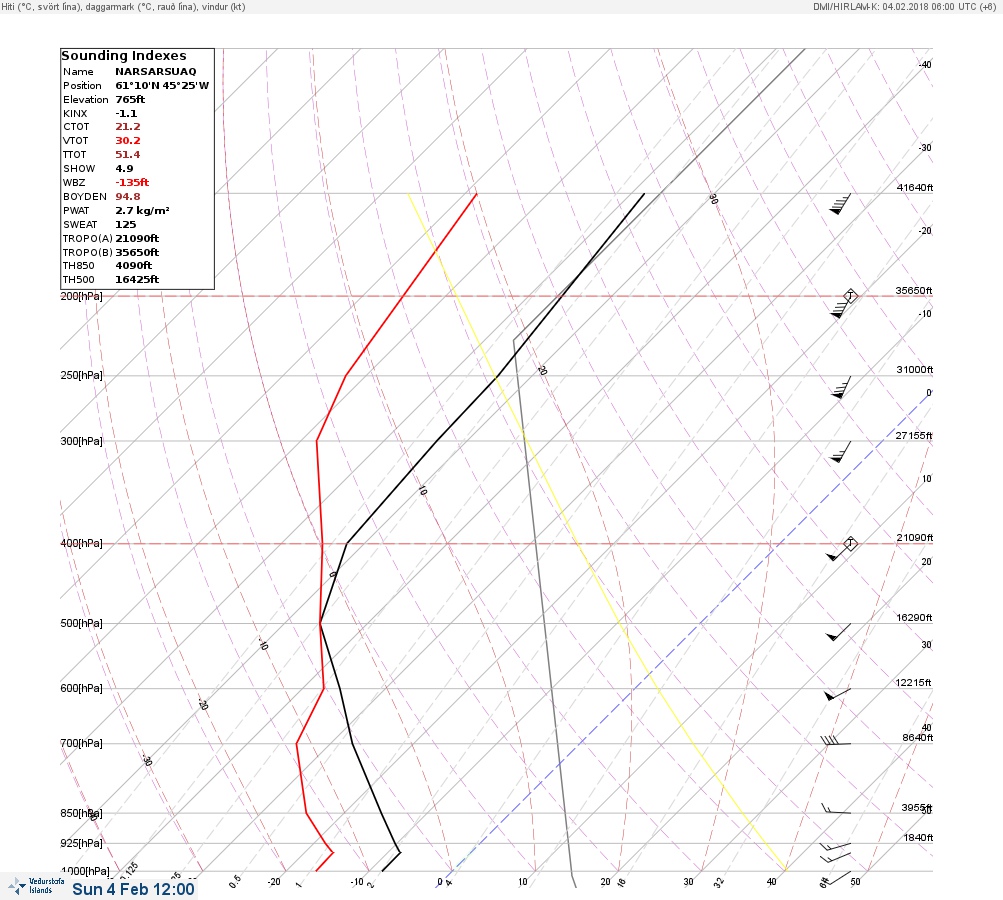Image resolution: width=1003 pixels, height=900 pixels.
Task: Select the wind barb below the 41640ft label
Action: 841,204
